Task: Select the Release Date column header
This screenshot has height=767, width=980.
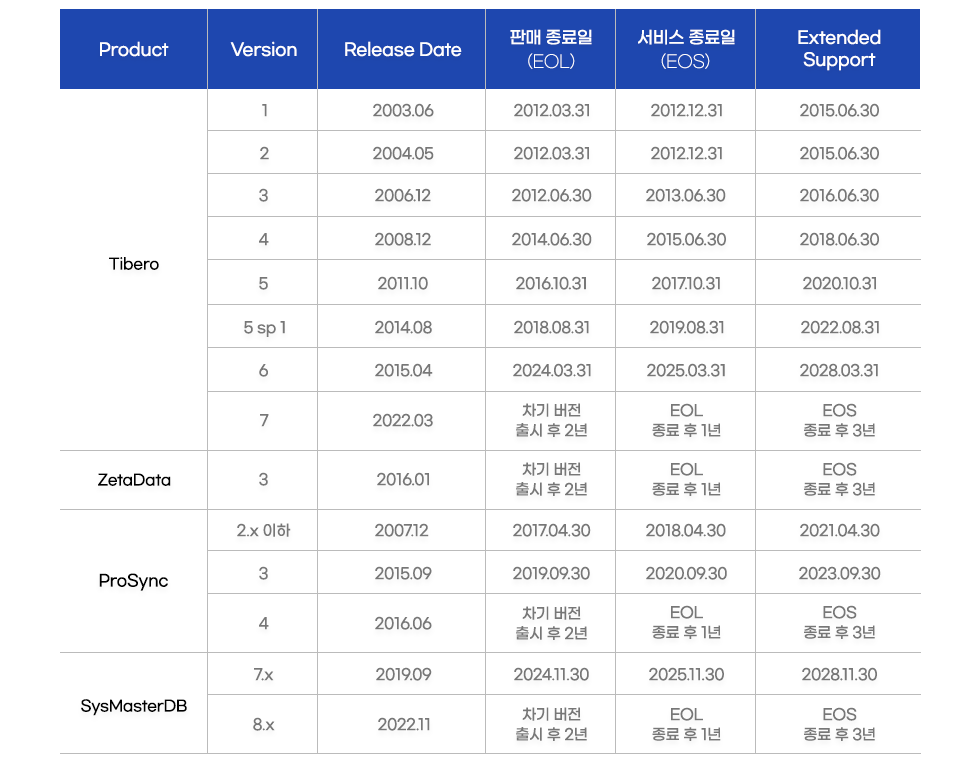Action: point(402,50)
